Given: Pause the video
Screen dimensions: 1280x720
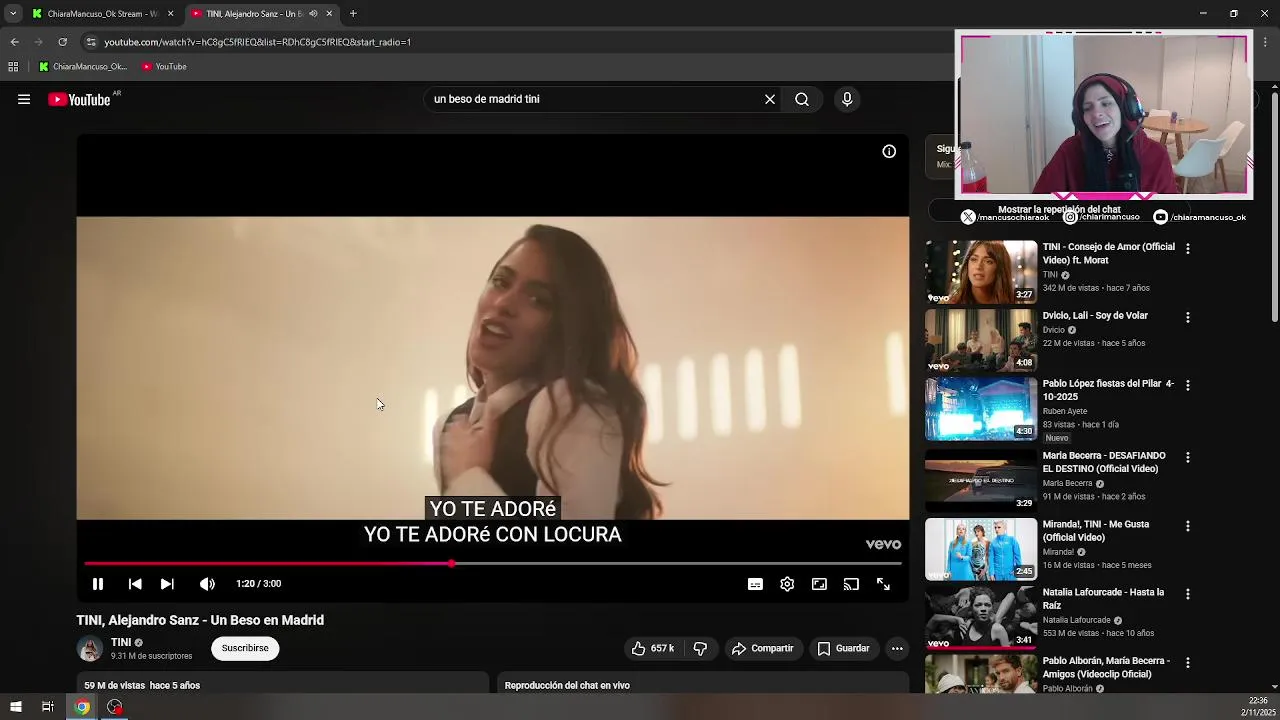Looking at the screenshot, I should pyautogui.click(x=98, y=584).
